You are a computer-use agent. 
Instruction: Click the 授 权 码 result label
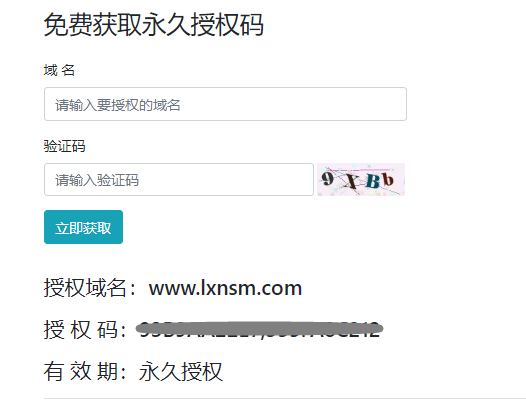pos(81,330)
